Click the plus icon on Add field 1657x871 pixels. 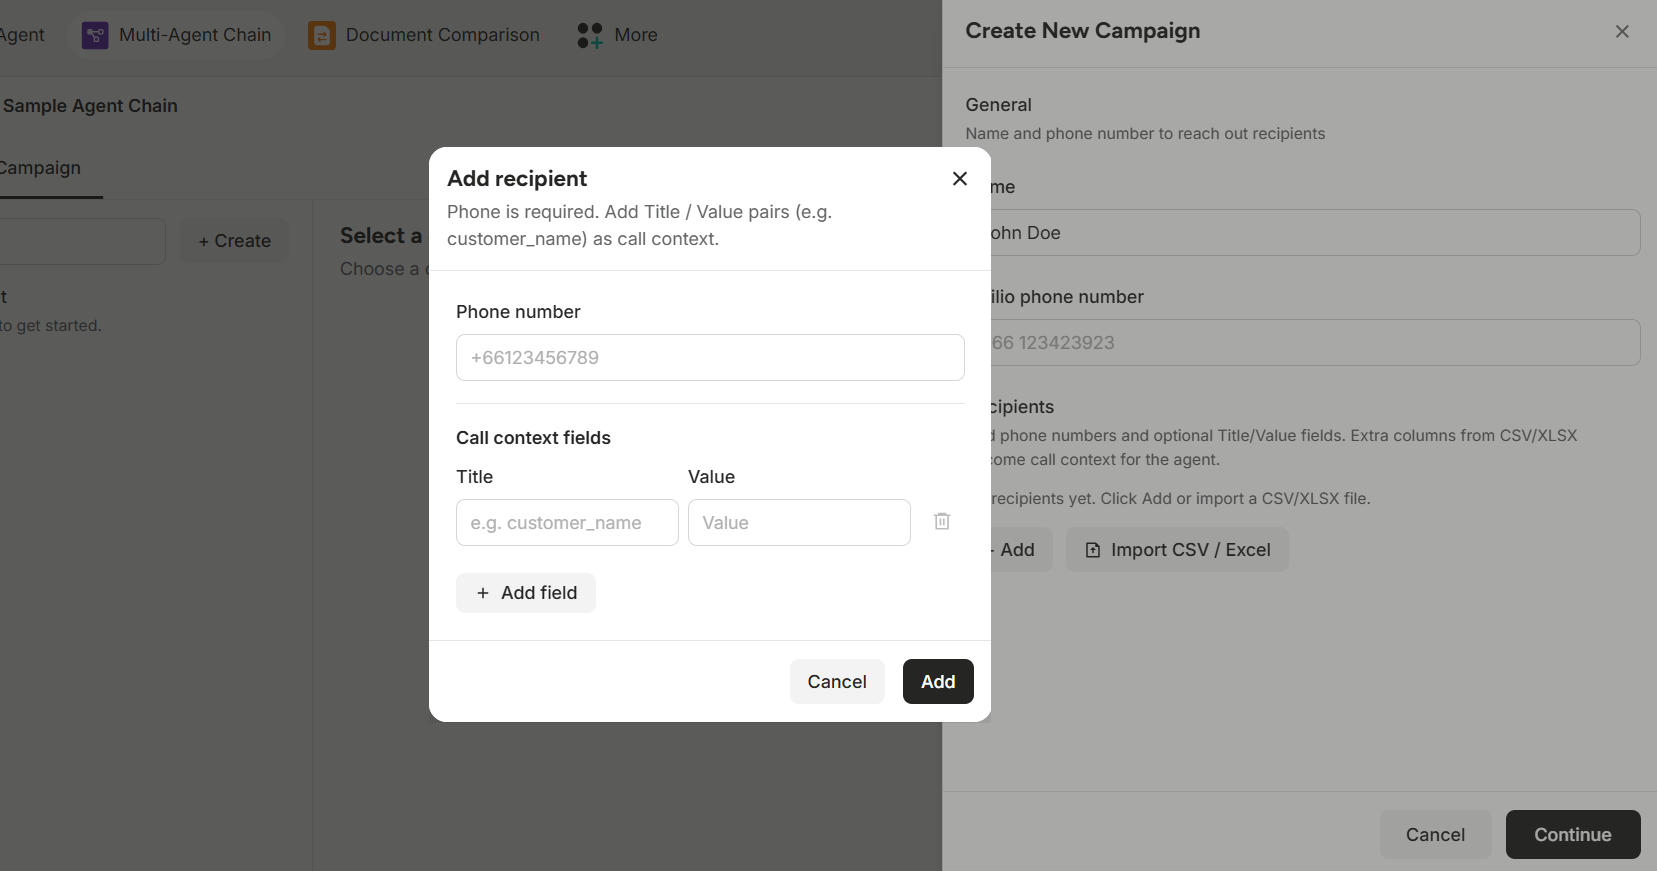(x=483, y=593)
